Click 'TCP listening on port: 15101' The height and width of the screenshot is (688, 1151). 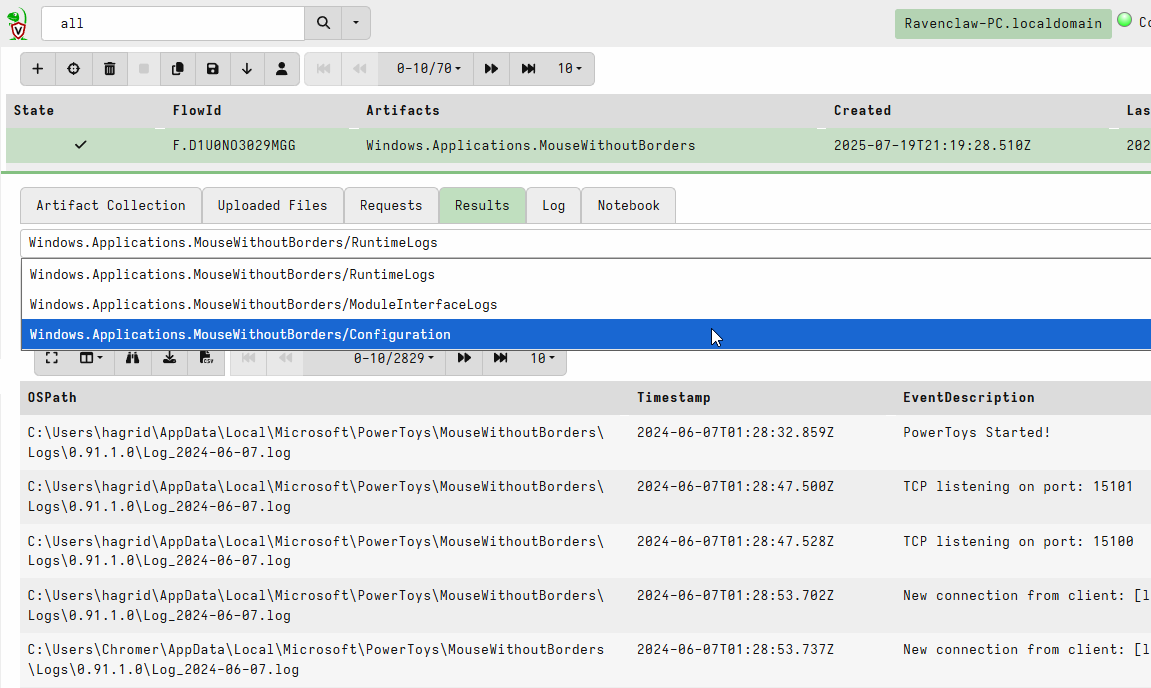1017,487
